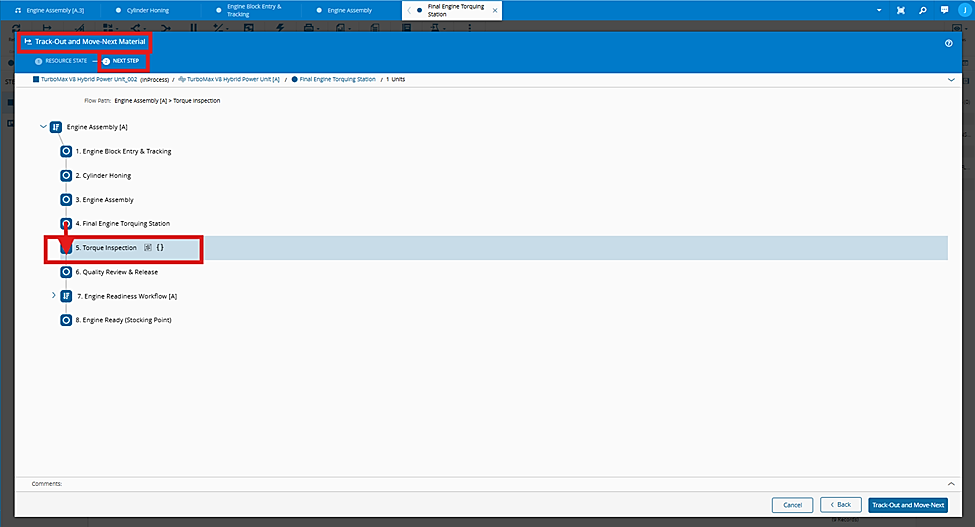Click the Track-Out and Move-Next button

click(x=908, y=505)
